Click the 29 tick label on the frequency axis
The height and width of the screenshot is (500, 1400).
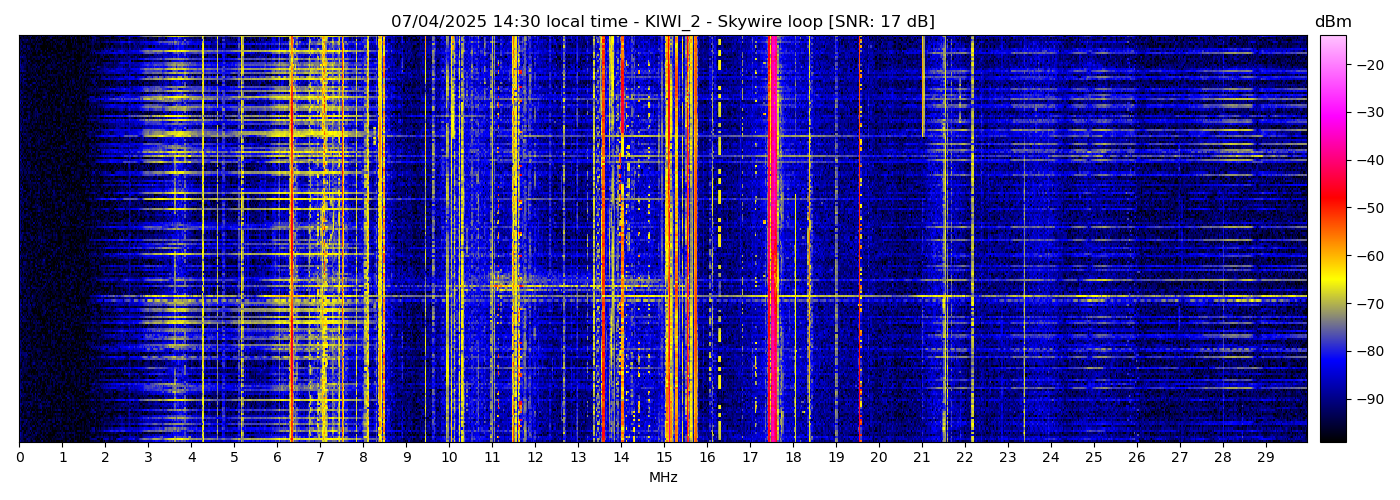pos(1265,457)
